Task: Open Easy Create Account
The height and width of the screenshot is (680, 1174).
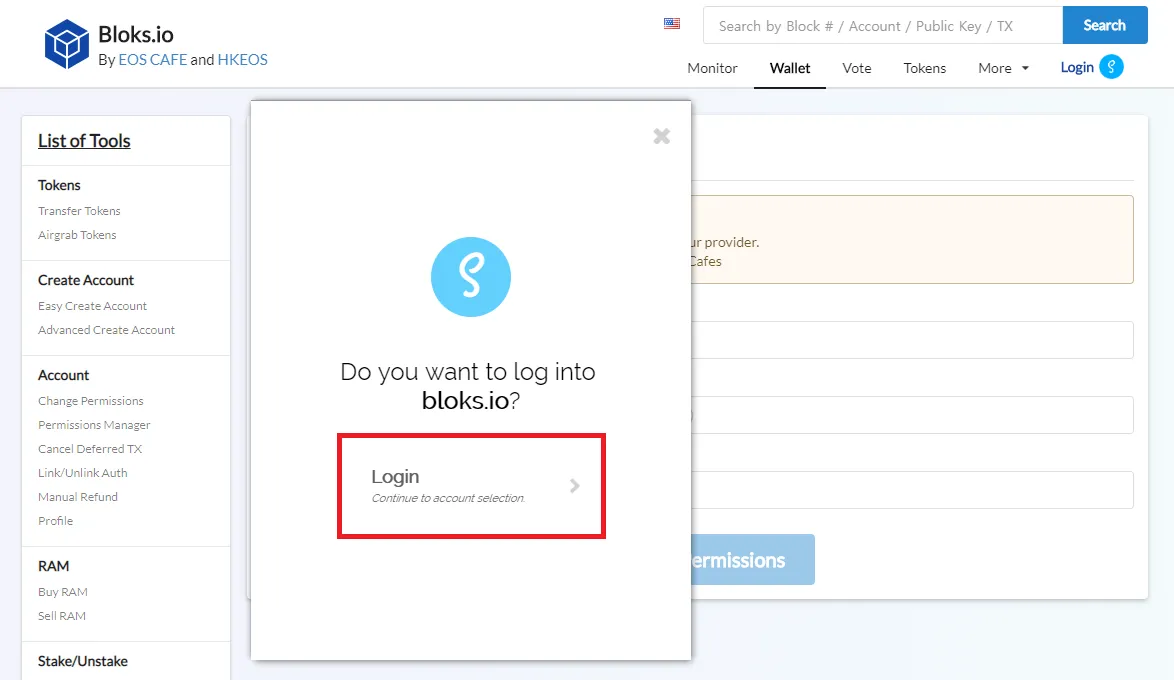Action: 92,306
